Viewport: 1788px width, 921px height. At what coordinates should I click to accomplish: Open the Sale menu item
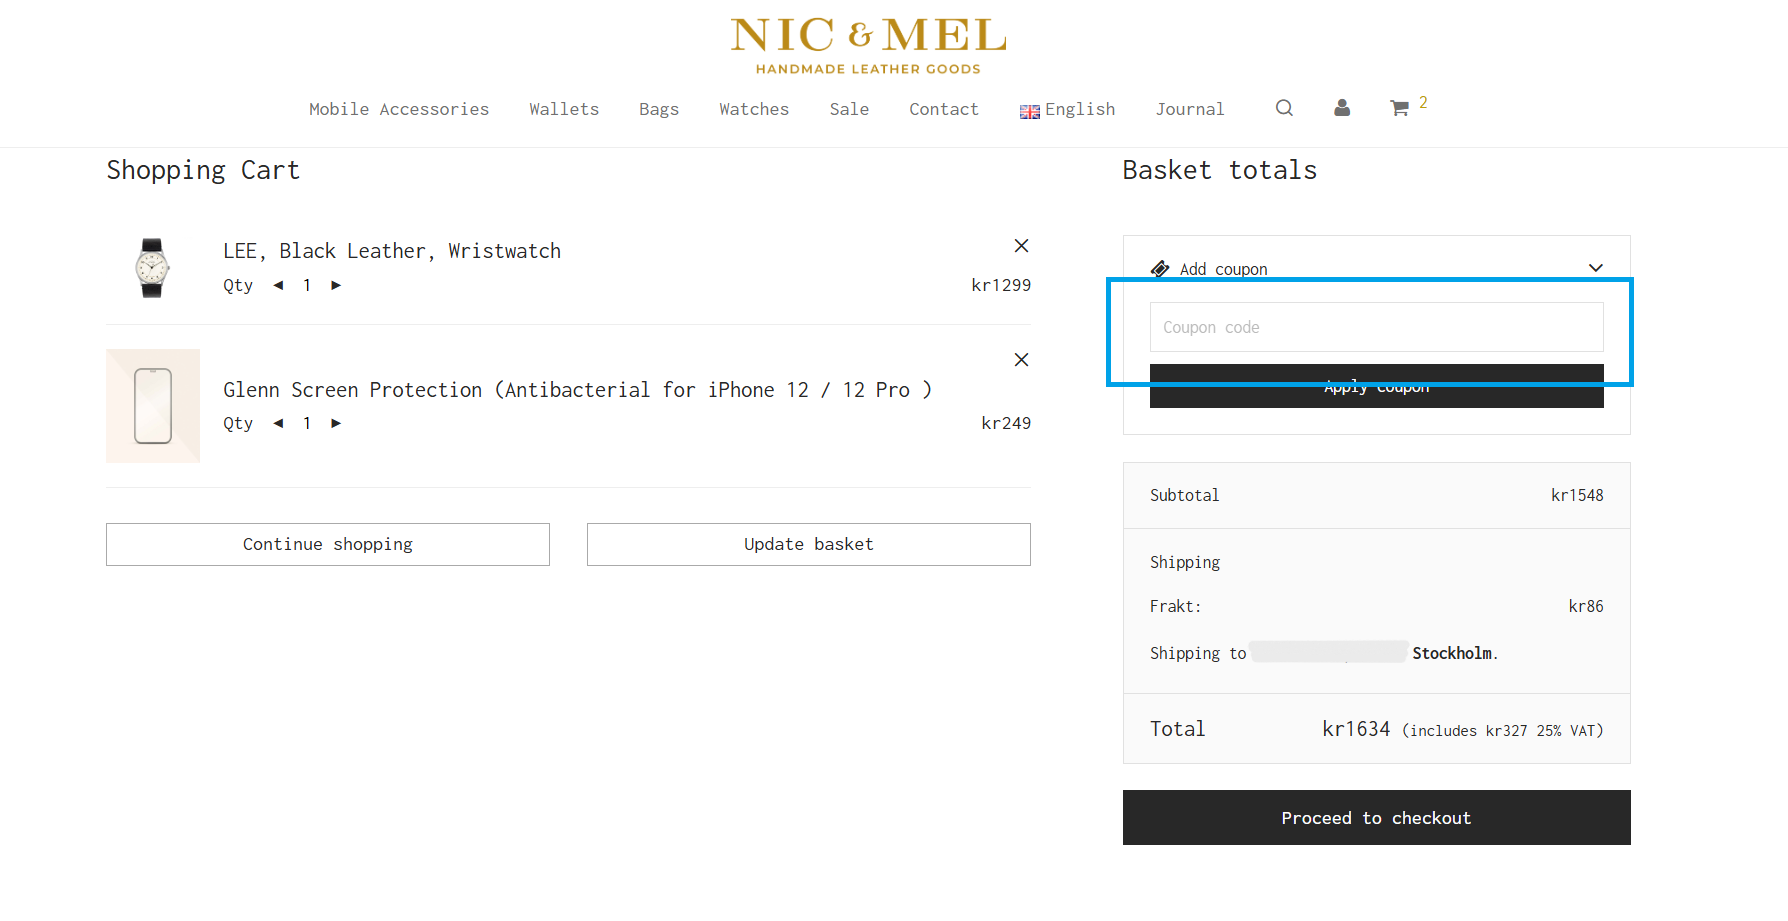(849, 109)
